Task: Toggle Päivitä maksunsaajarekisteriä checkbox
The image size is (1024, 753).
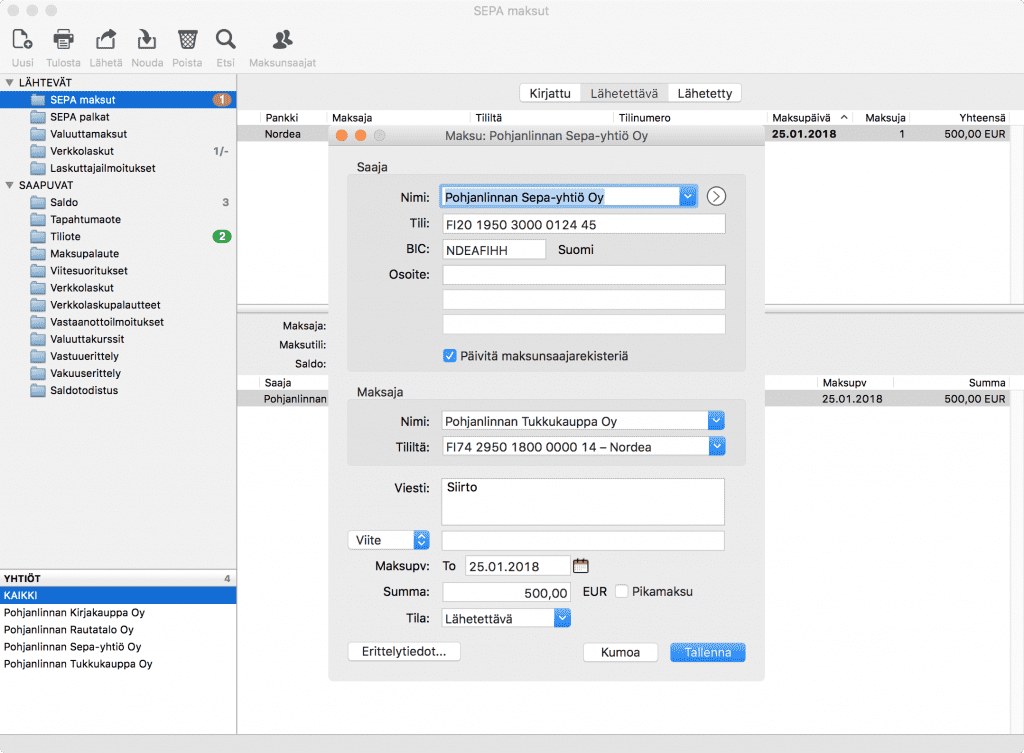Action: click(x=449, y=356)
